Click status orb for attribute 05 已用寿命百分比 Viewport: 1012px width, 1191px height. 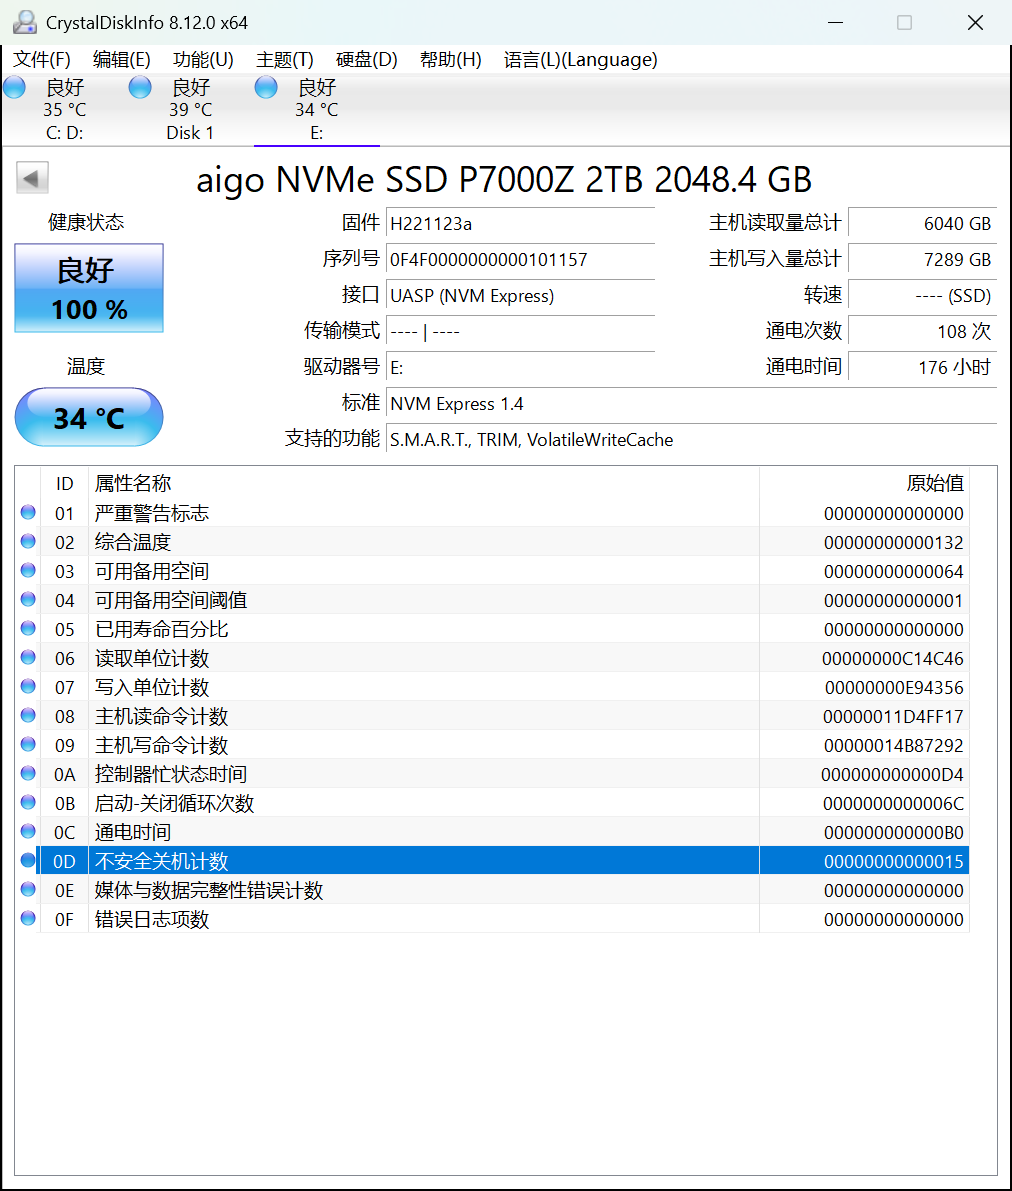click(28, 629)
